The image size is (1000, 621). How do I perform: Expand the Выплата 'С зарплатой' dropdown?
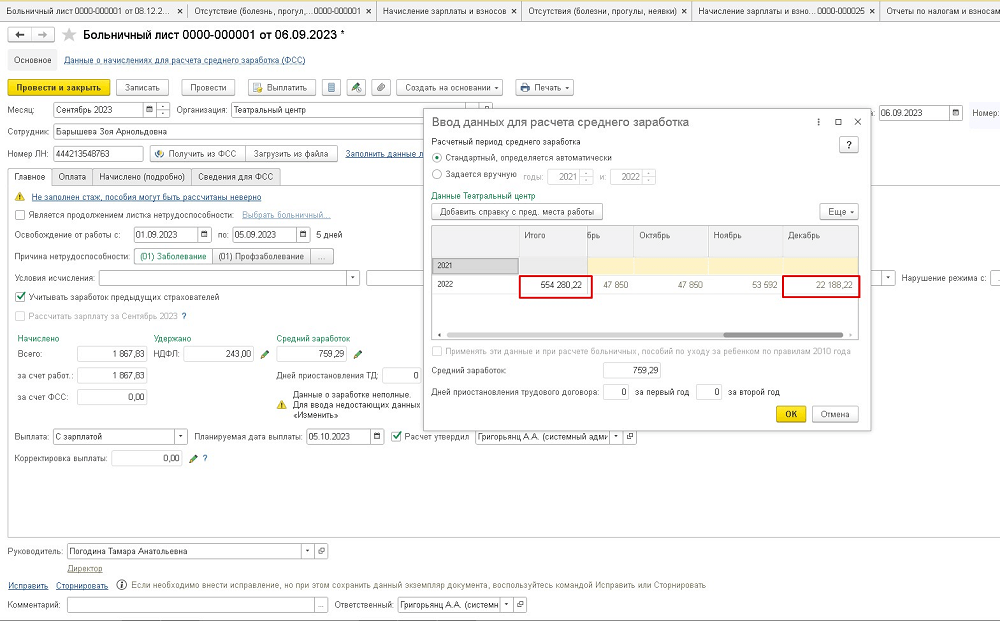point(180,436)
